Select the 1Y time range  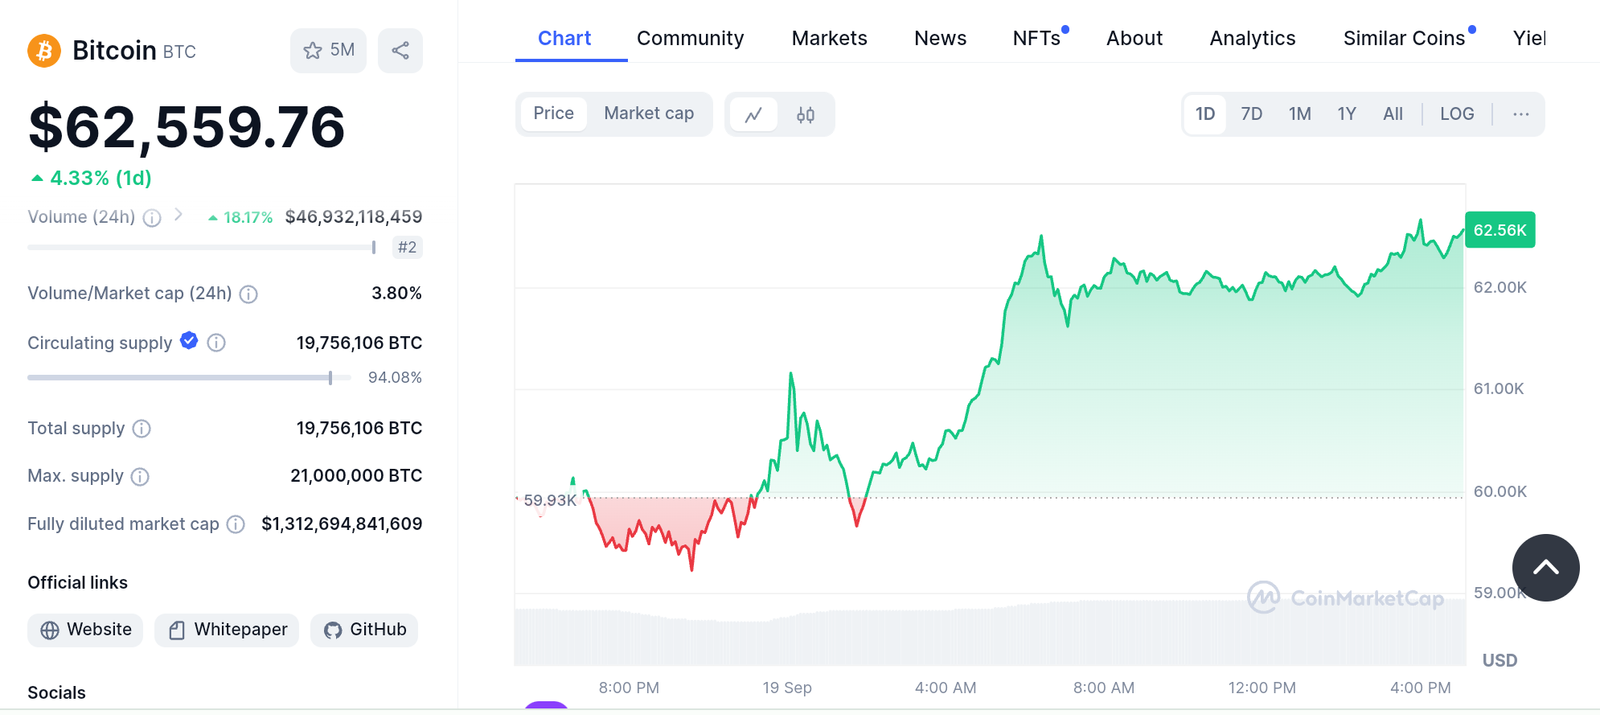(1347, 114)
